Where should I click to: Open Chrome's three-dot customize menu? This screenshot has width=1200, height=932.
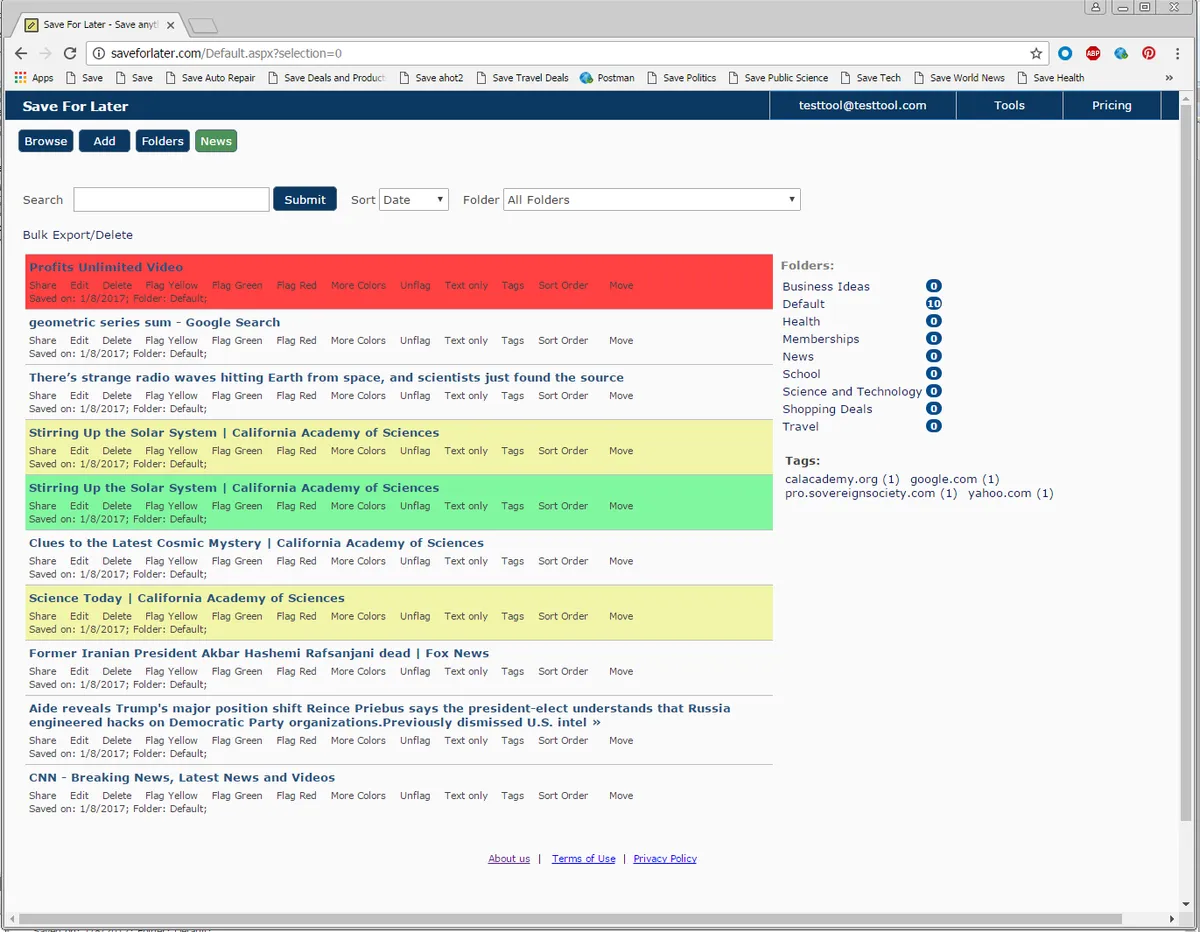click(1177, 53)
